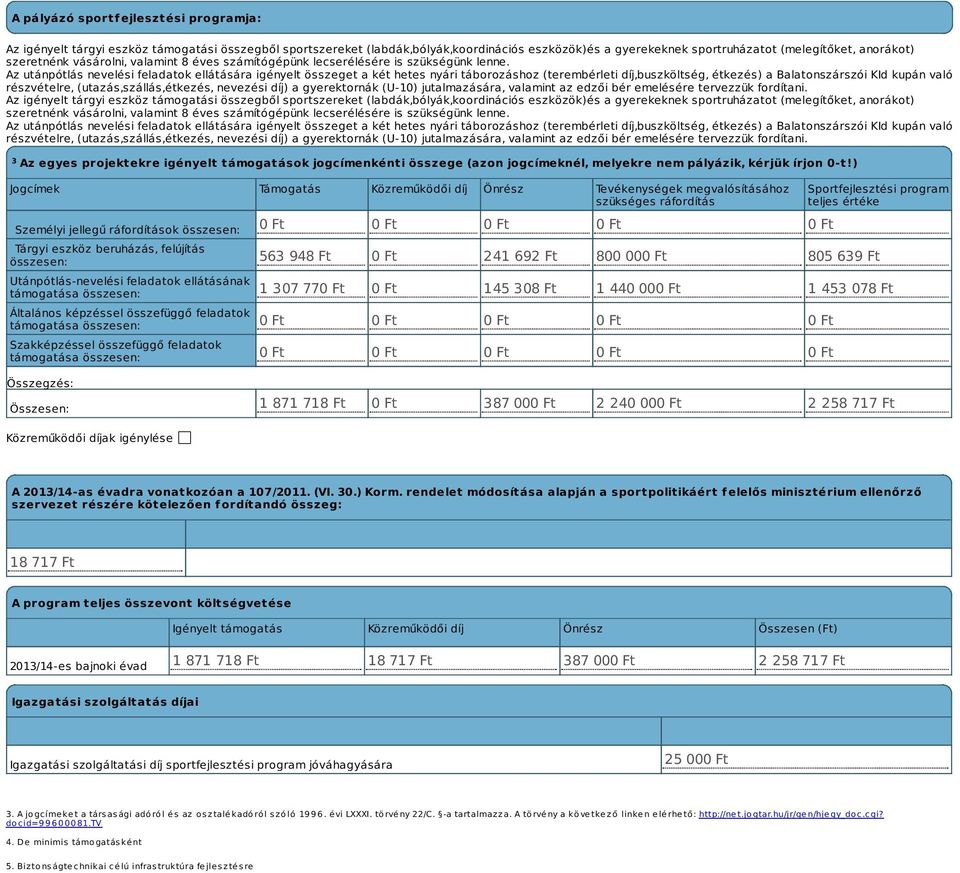Viewport: 960px width, 873px height.
Task: Click the 18 717 Ft ministry amount field
Action: (x=96, y=562)
